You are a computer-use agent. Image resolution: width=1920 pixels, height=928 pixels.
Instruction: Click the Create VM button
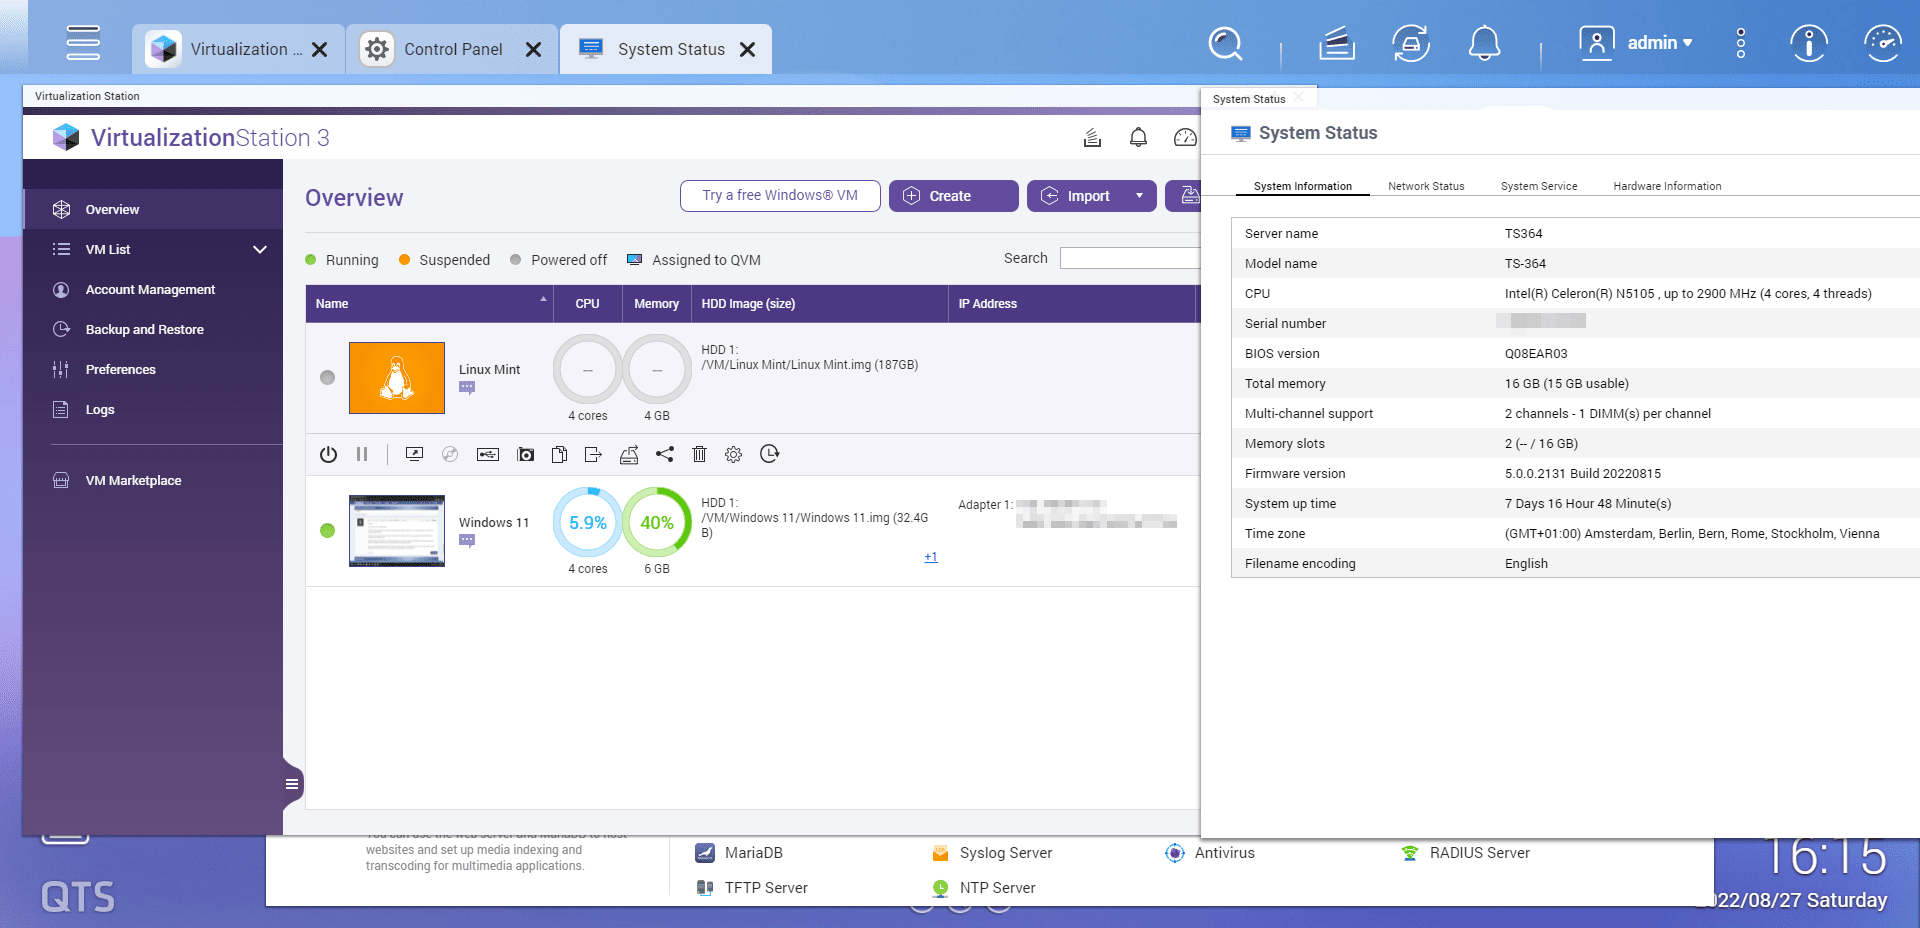(954, 196)
